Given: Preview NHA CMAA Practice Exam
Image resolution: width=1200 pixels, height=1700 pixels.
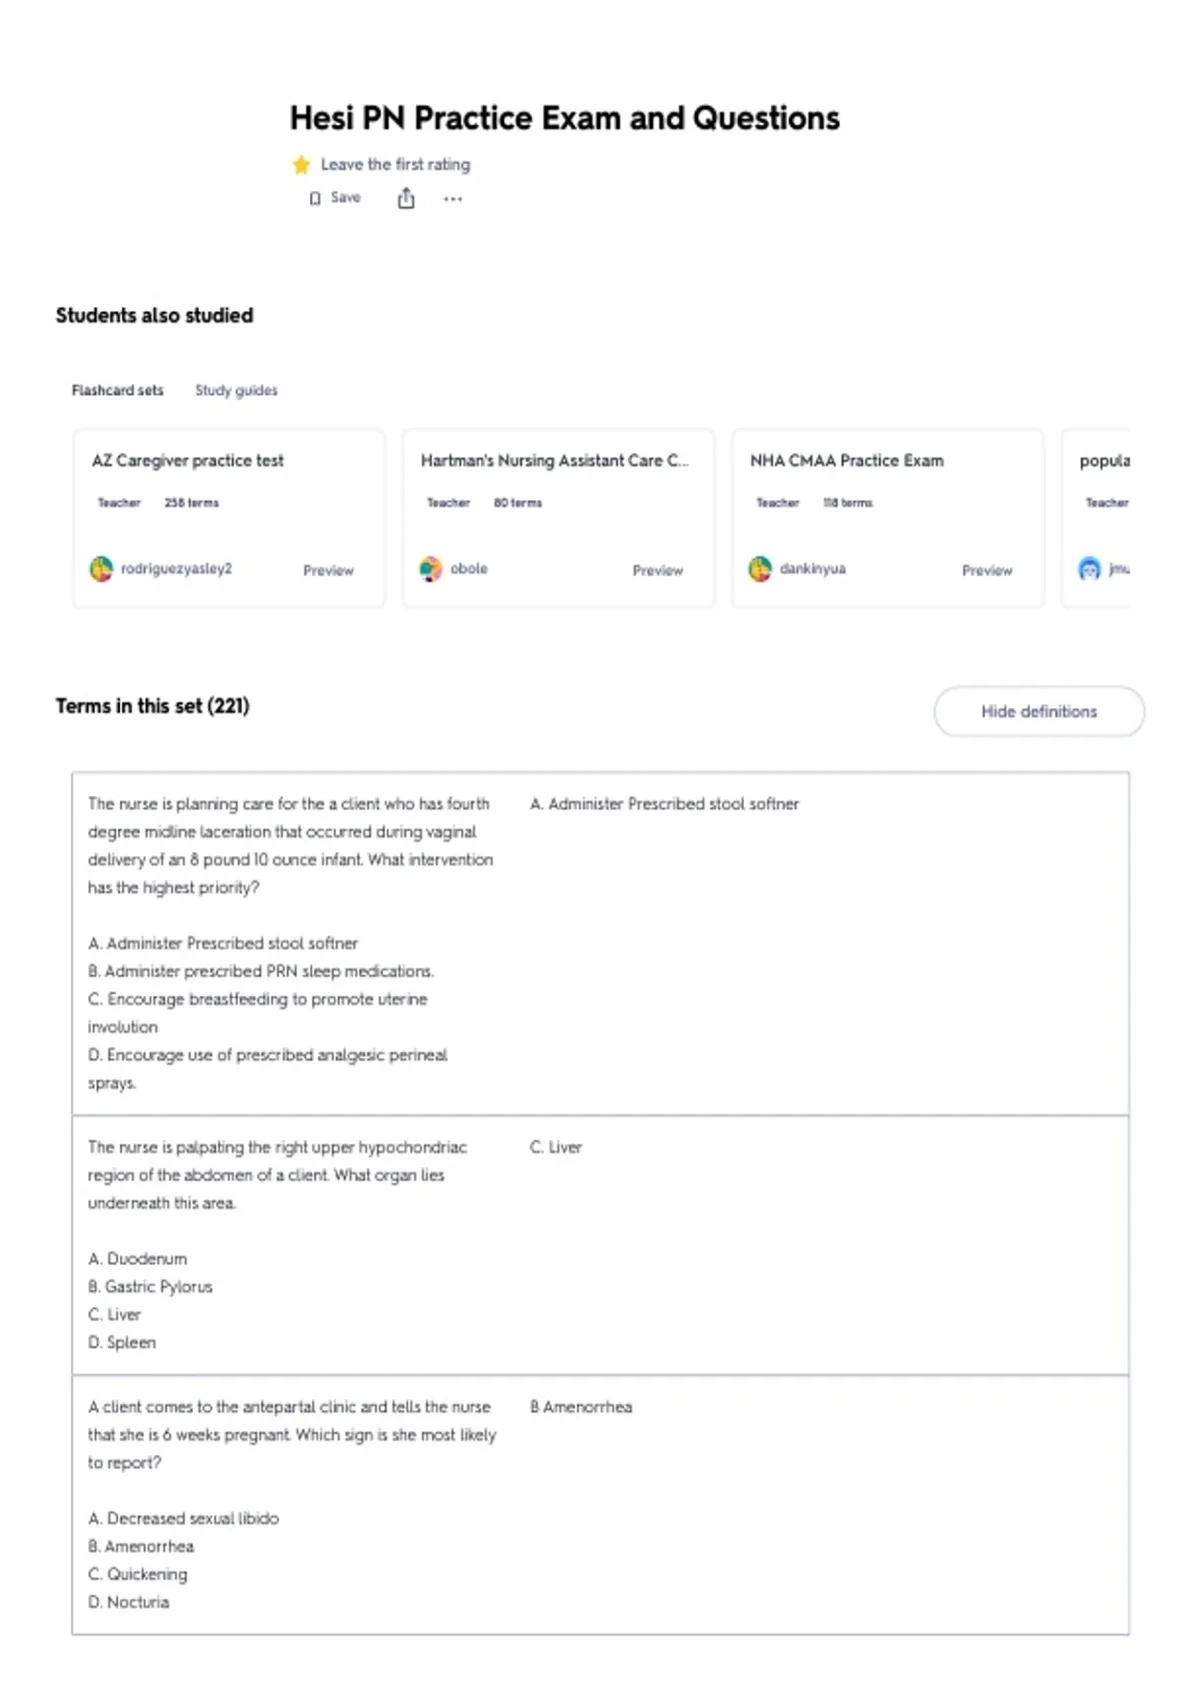Looking at the screenshot, I should (x=987, y=570).
